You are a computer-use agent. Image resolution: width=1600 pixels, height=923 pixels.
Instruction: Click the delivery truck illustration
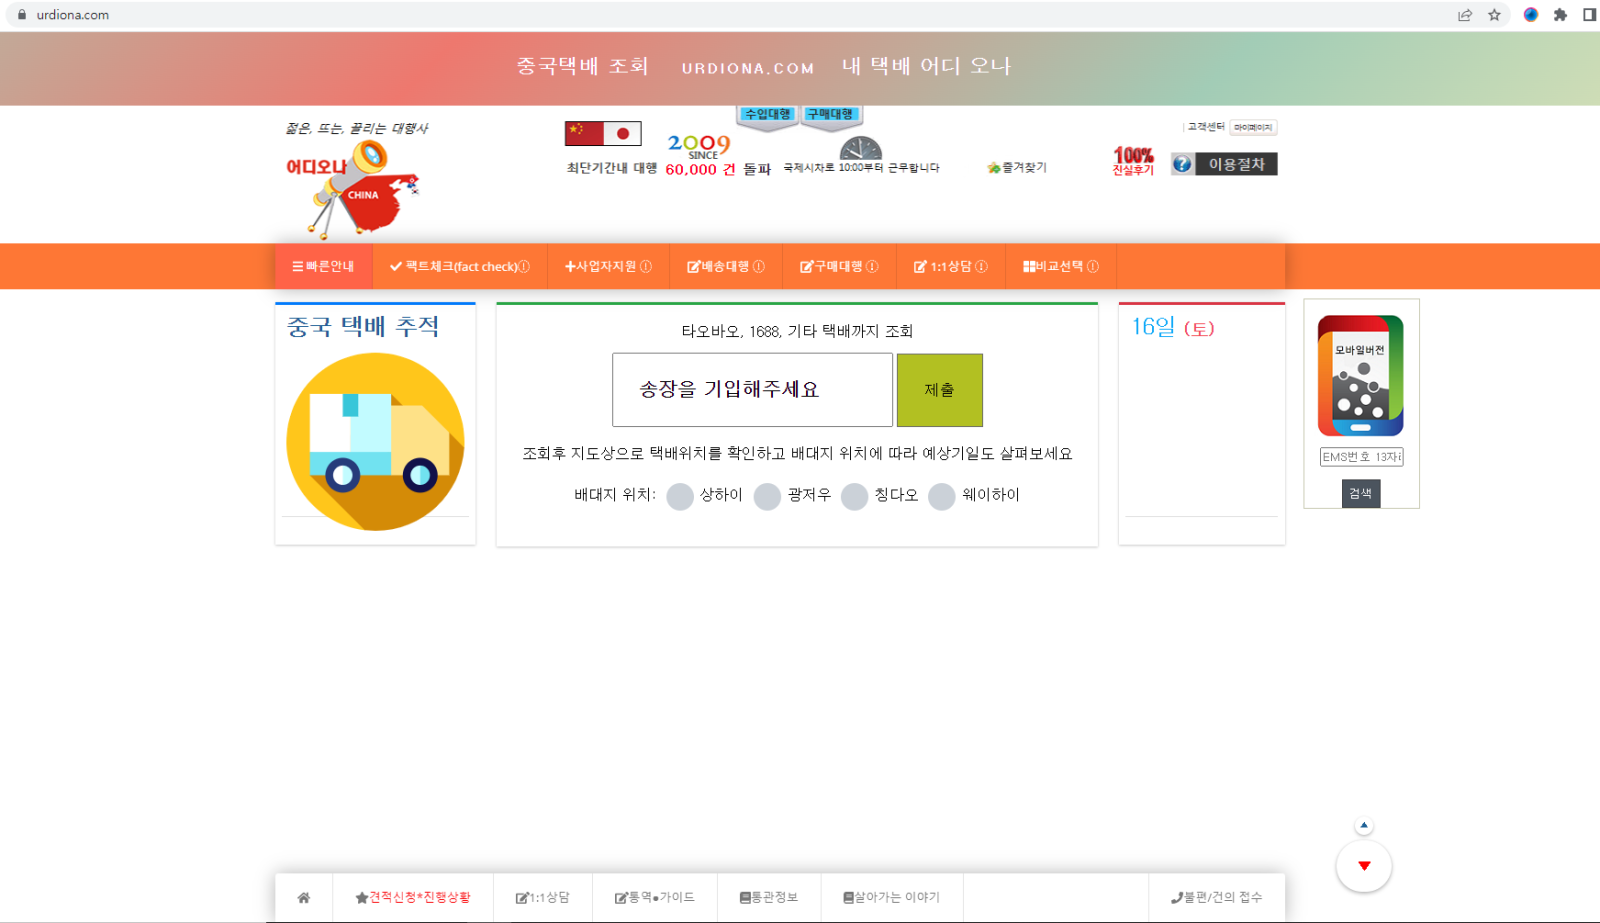375,441
